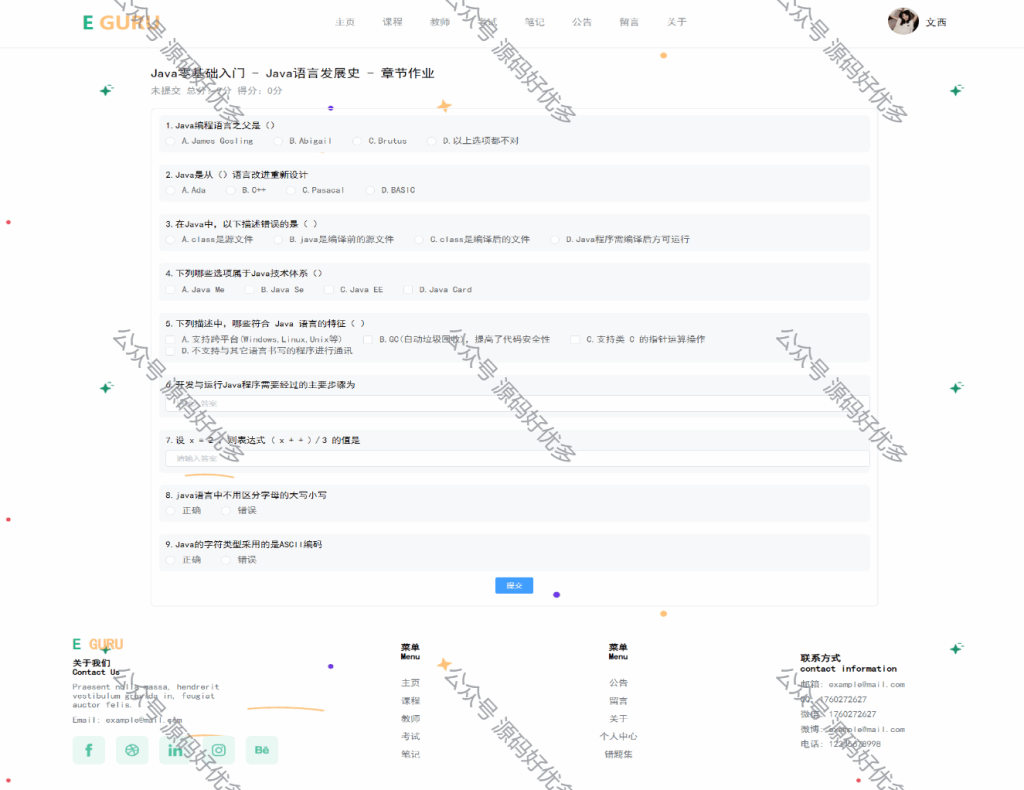
Task: Select 正确 for question 8
Action: [x=170, y=511]
